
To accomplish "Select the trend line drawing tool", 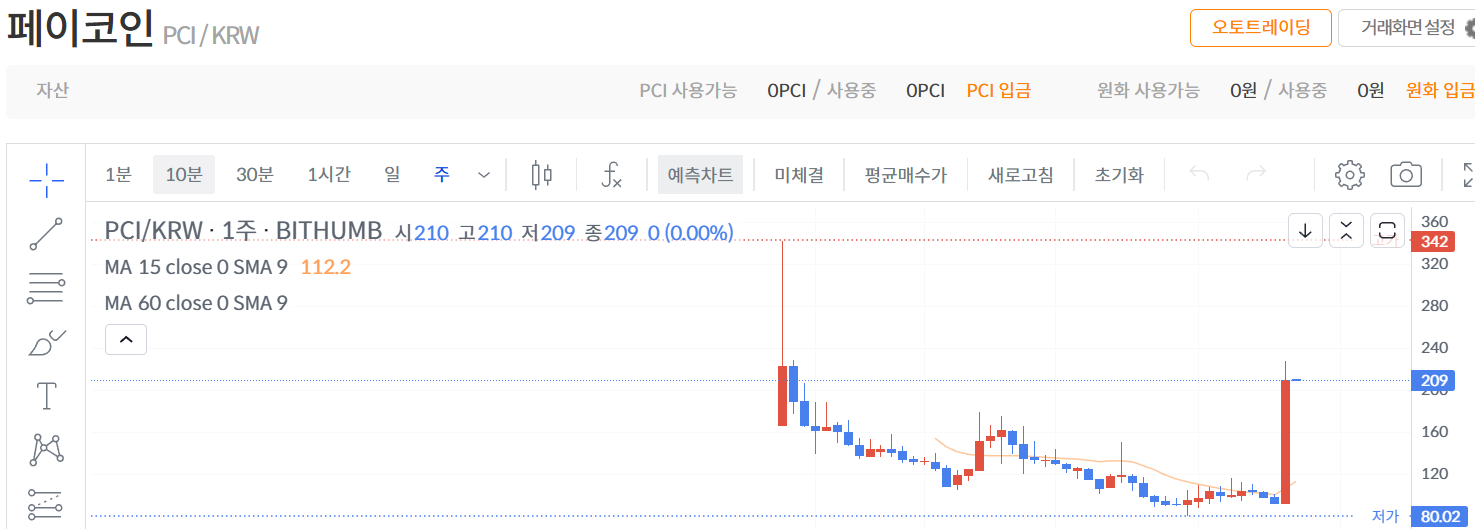I will 46,234.
